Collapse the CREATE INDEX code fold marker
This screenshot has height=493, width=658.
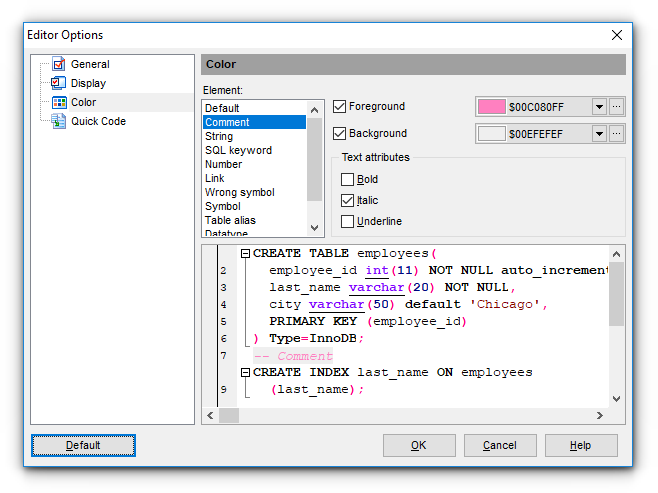click(x=246, y=372)
